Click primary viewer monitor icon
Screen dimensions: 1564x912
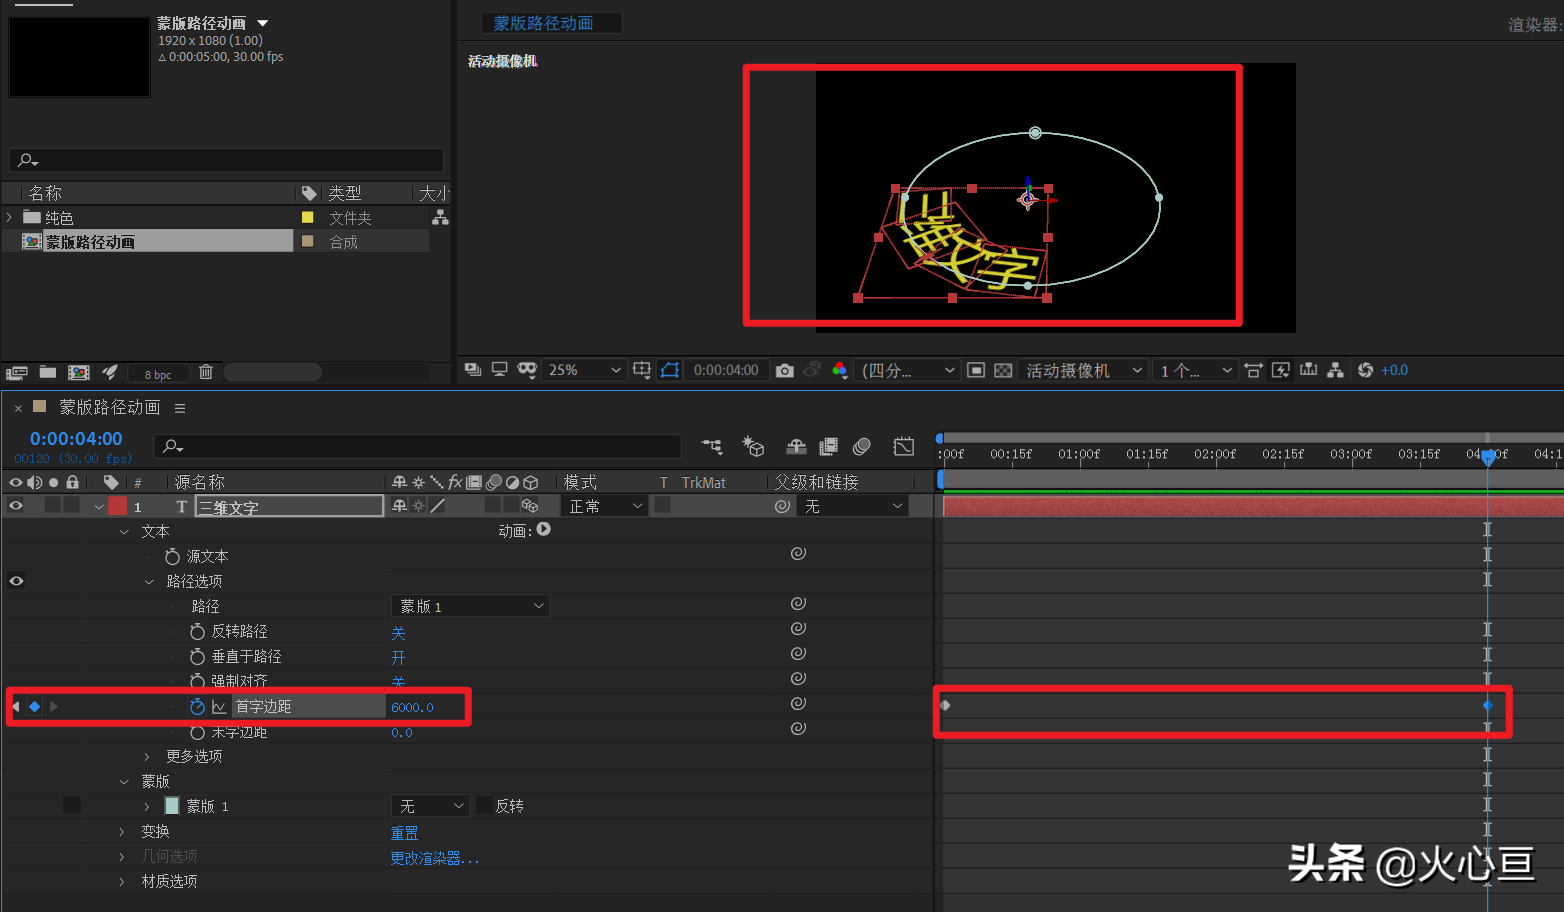click(x=499, y=370)
